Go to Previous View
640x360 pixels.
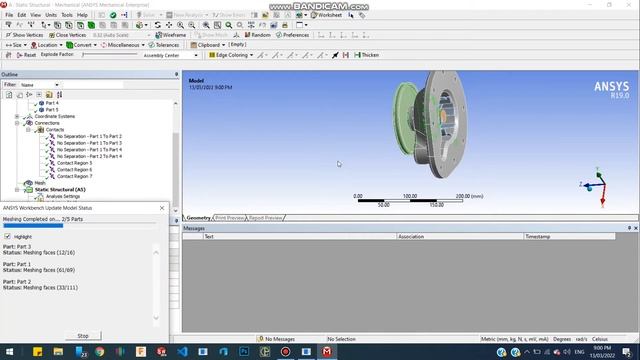click(x=229, y=25)
